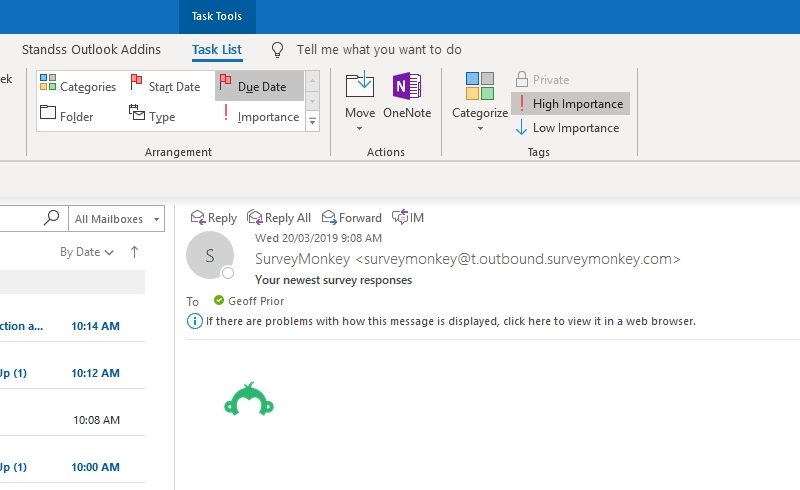This screenshot has width=800, height=490.
Task: Toggle Low Importance tag
Action: pyautogui.click(x=567, y=128)
